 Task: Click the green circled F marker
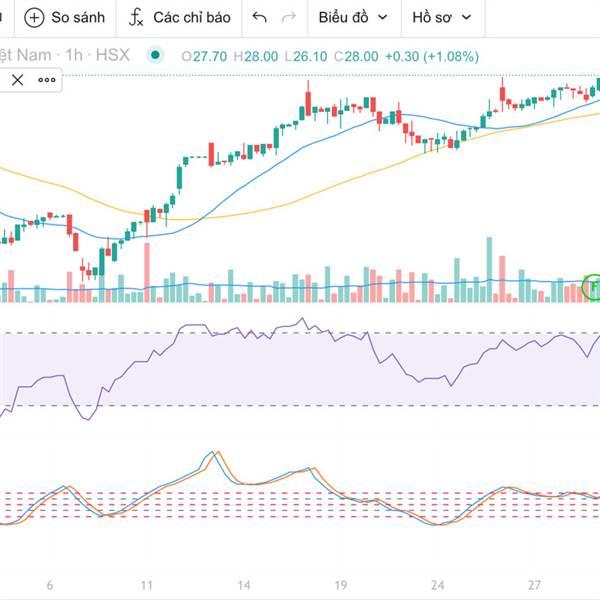click(x=592, y=286)
